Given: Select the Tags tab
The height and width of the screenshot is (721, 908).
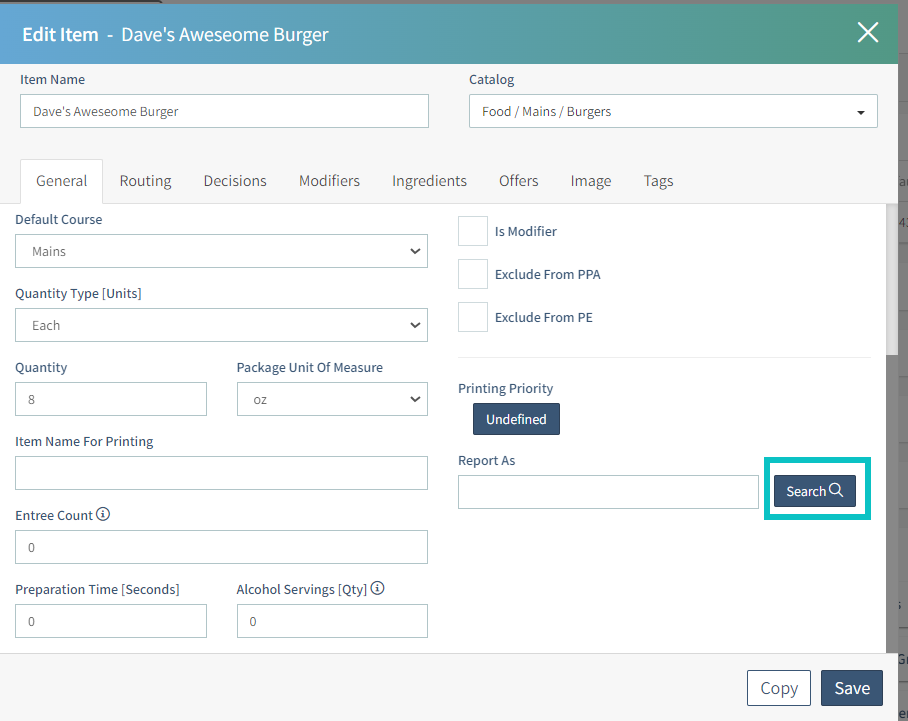Looking at the screenshot, I should pos(658,181).
